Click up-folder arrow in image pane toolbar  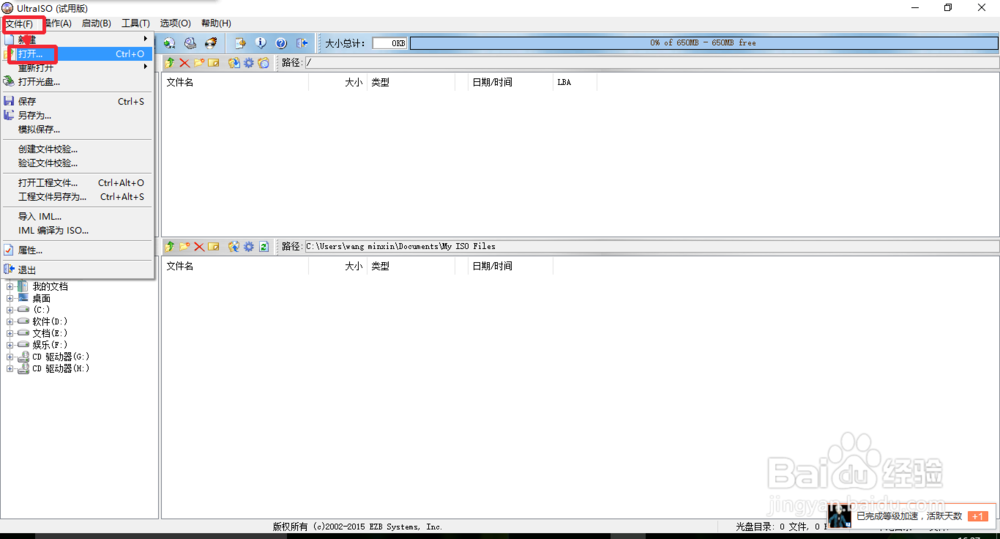(x=170, y=63)
